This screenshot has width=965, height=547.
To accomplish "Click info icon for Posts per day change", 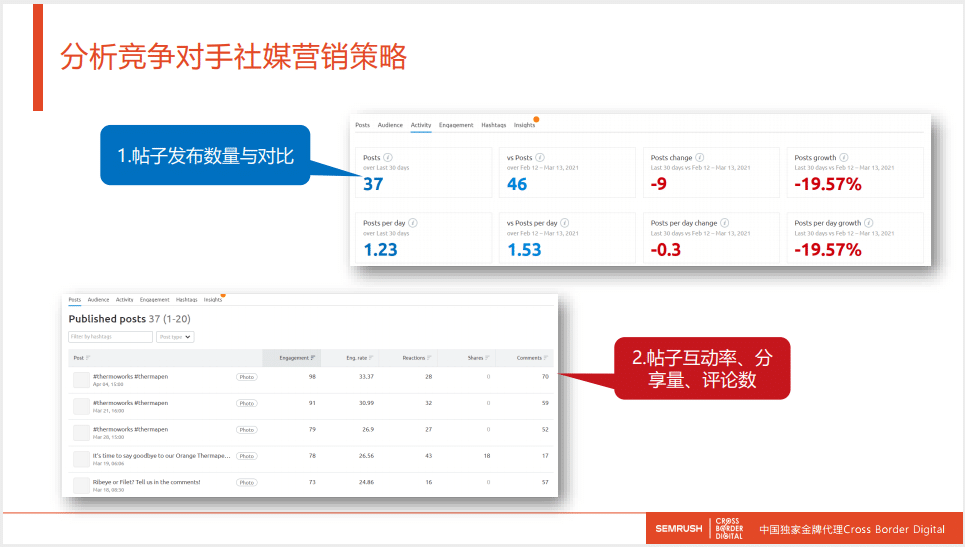I will point(725,223).
